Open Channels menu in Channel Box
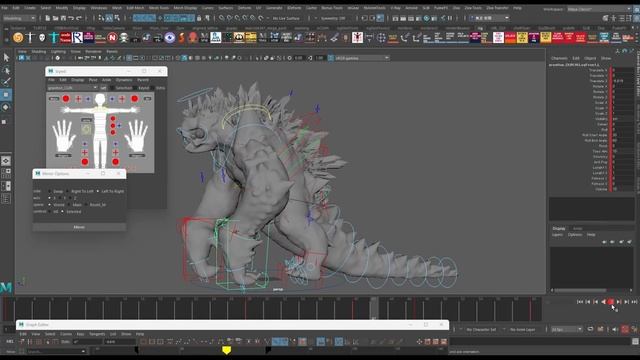The height and width of the screenshot is (360, 640). (x=559, y=58)
